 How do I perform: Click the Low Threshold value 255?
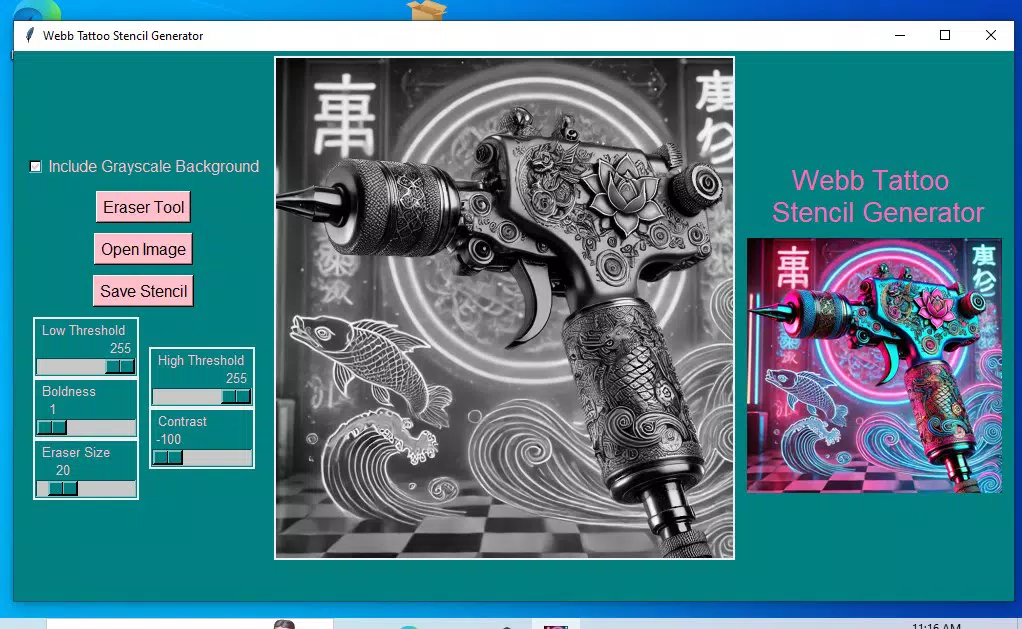click(x=120, y=348)
